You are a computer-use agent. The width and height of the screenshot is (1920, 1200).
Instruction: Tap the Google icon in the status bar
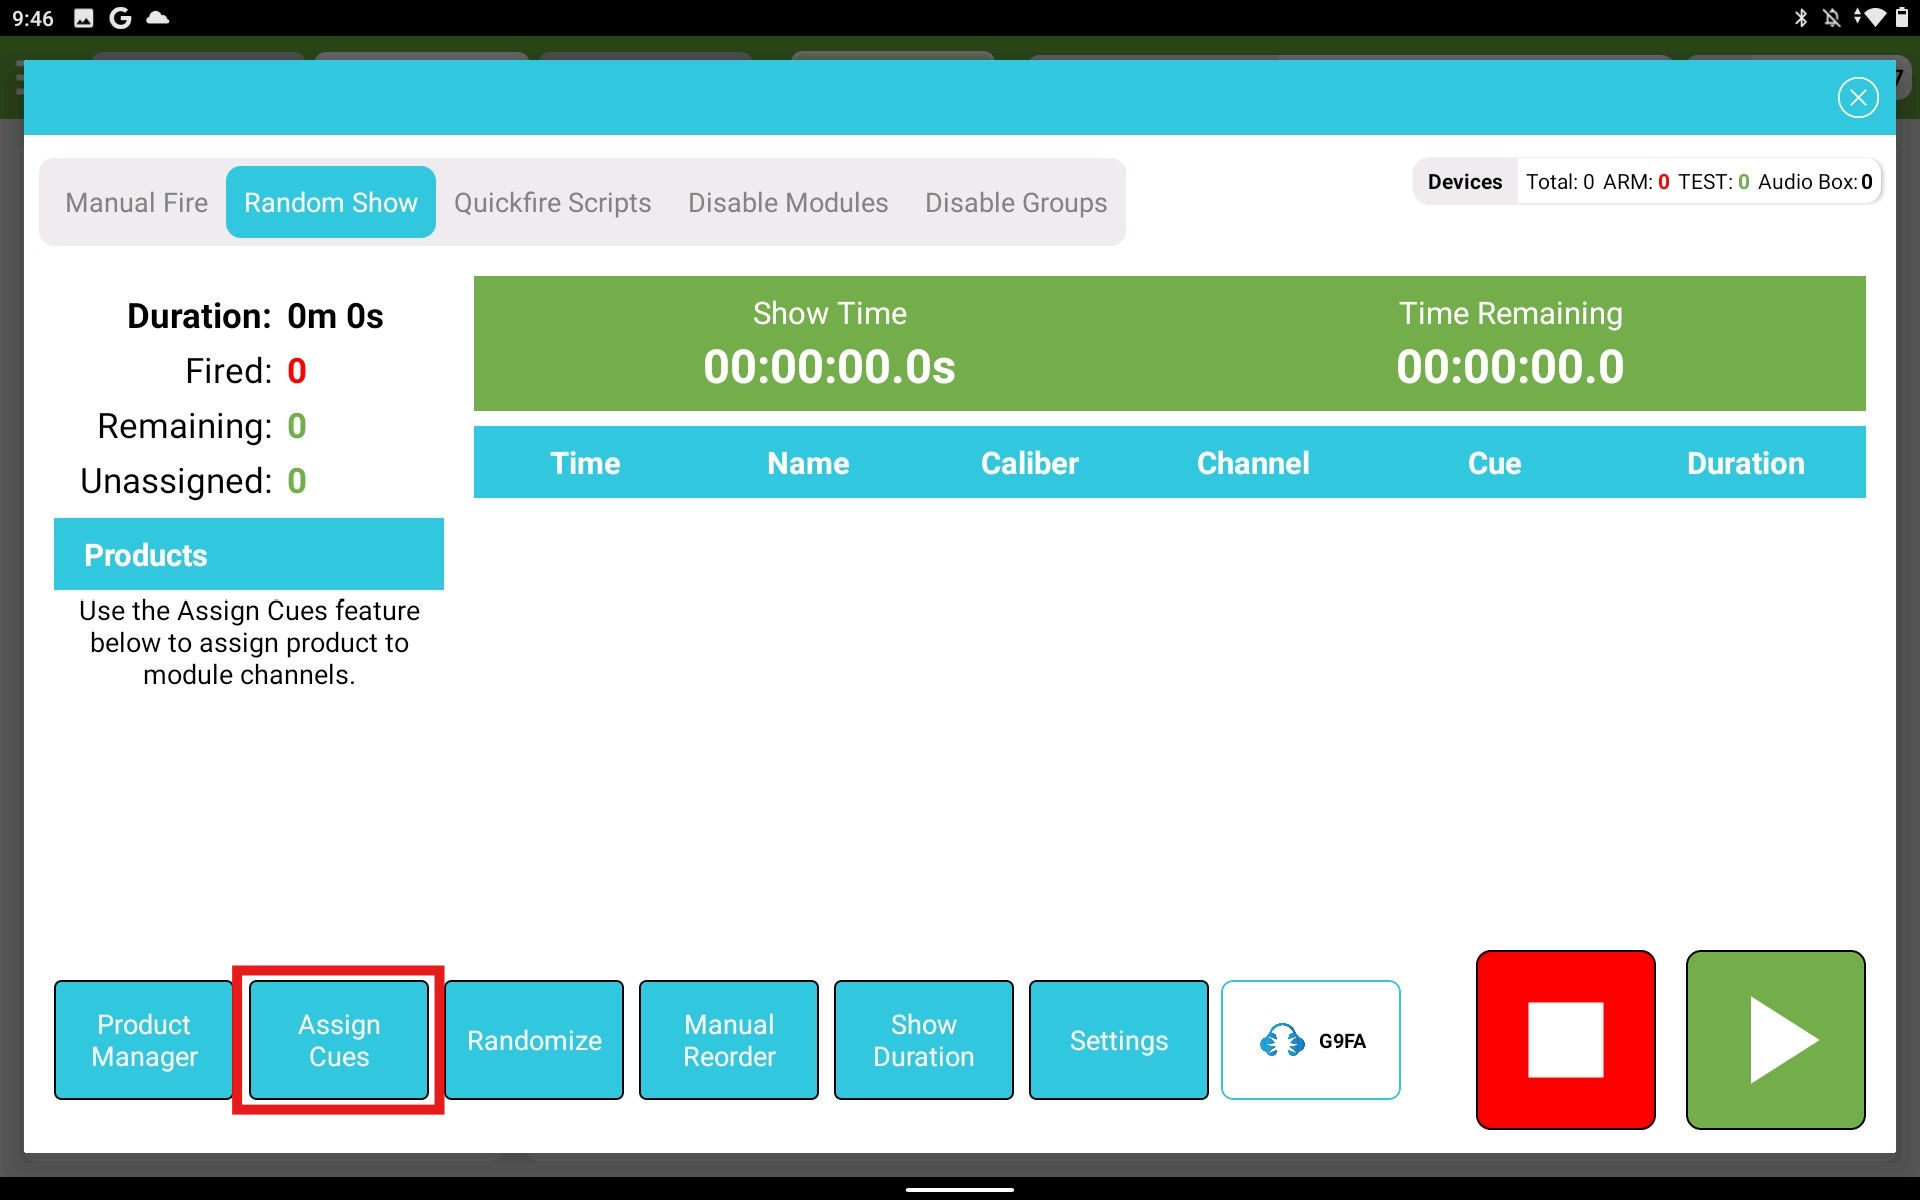pos(119,17)
